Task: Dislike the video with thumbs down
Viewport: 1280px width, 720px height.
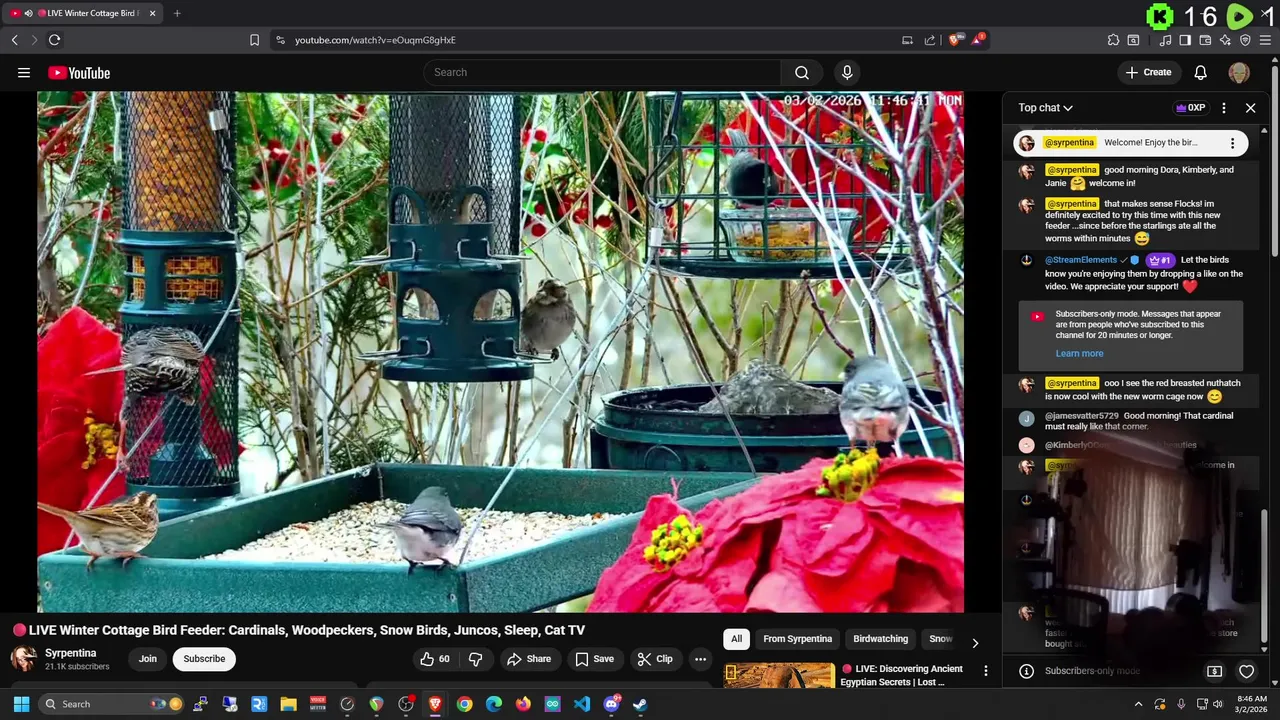Action: coord(476,659)
